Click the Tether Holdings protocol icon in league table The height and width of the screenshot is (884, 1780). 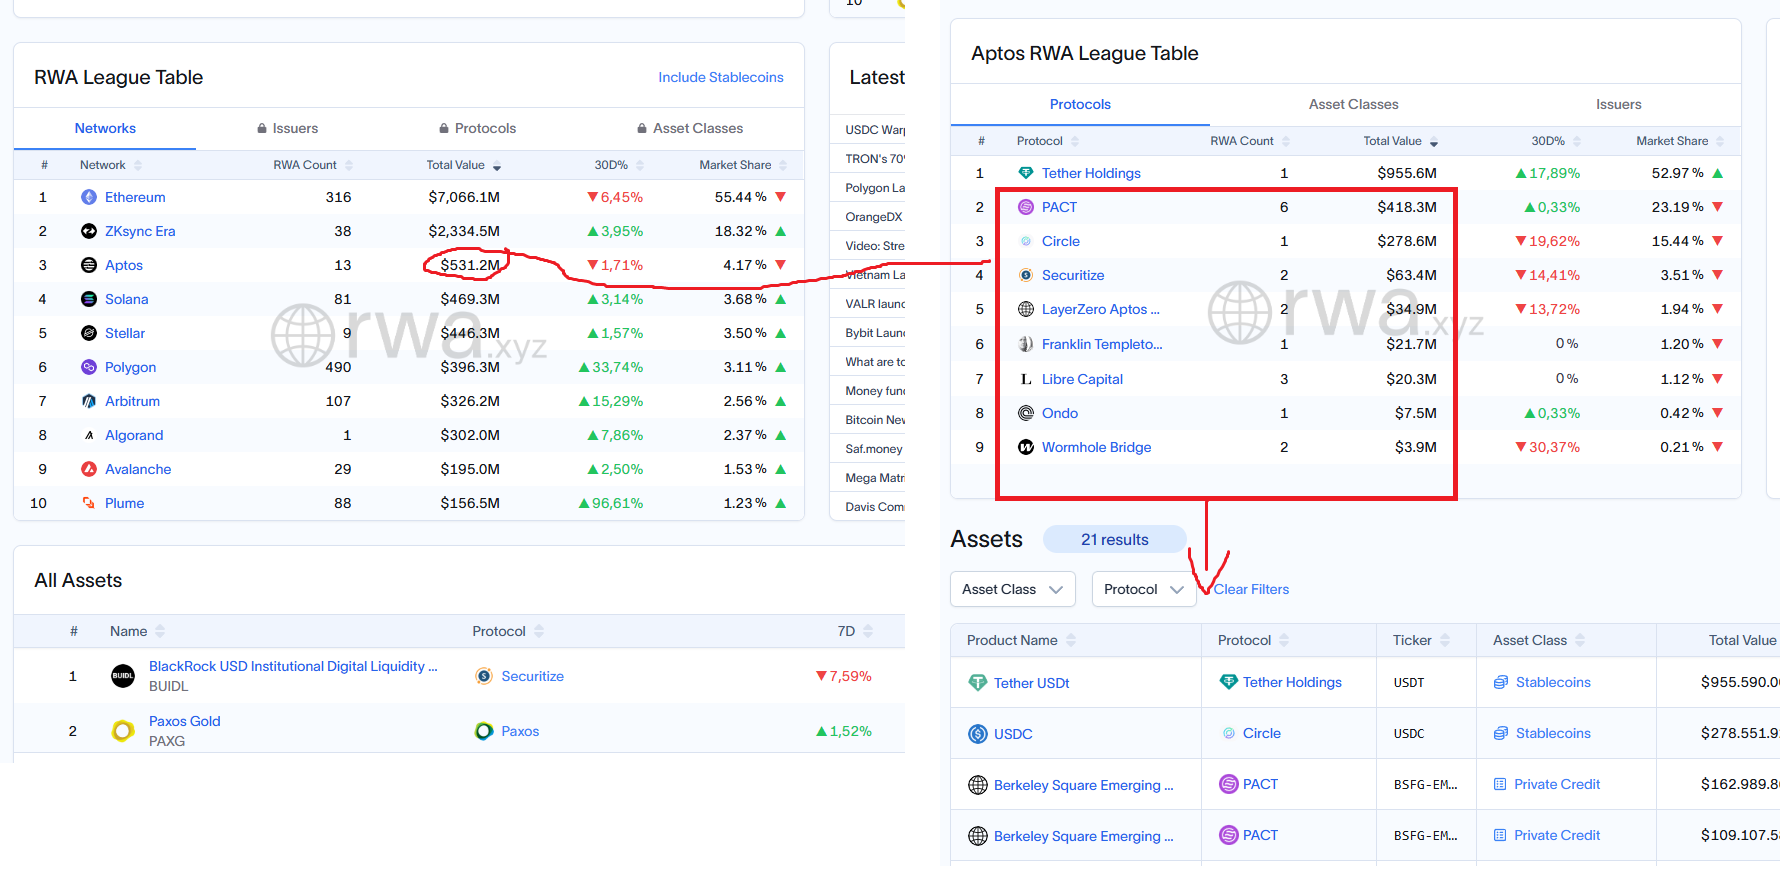(x=1026, y=173)
